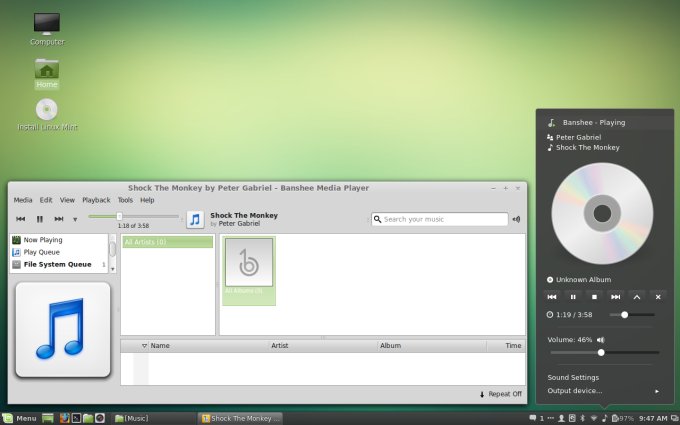Viewport: 680px width, 425px height.
Task: Select All Artists (0) entry
Action: pyautogui.click(x=167, y=242)
